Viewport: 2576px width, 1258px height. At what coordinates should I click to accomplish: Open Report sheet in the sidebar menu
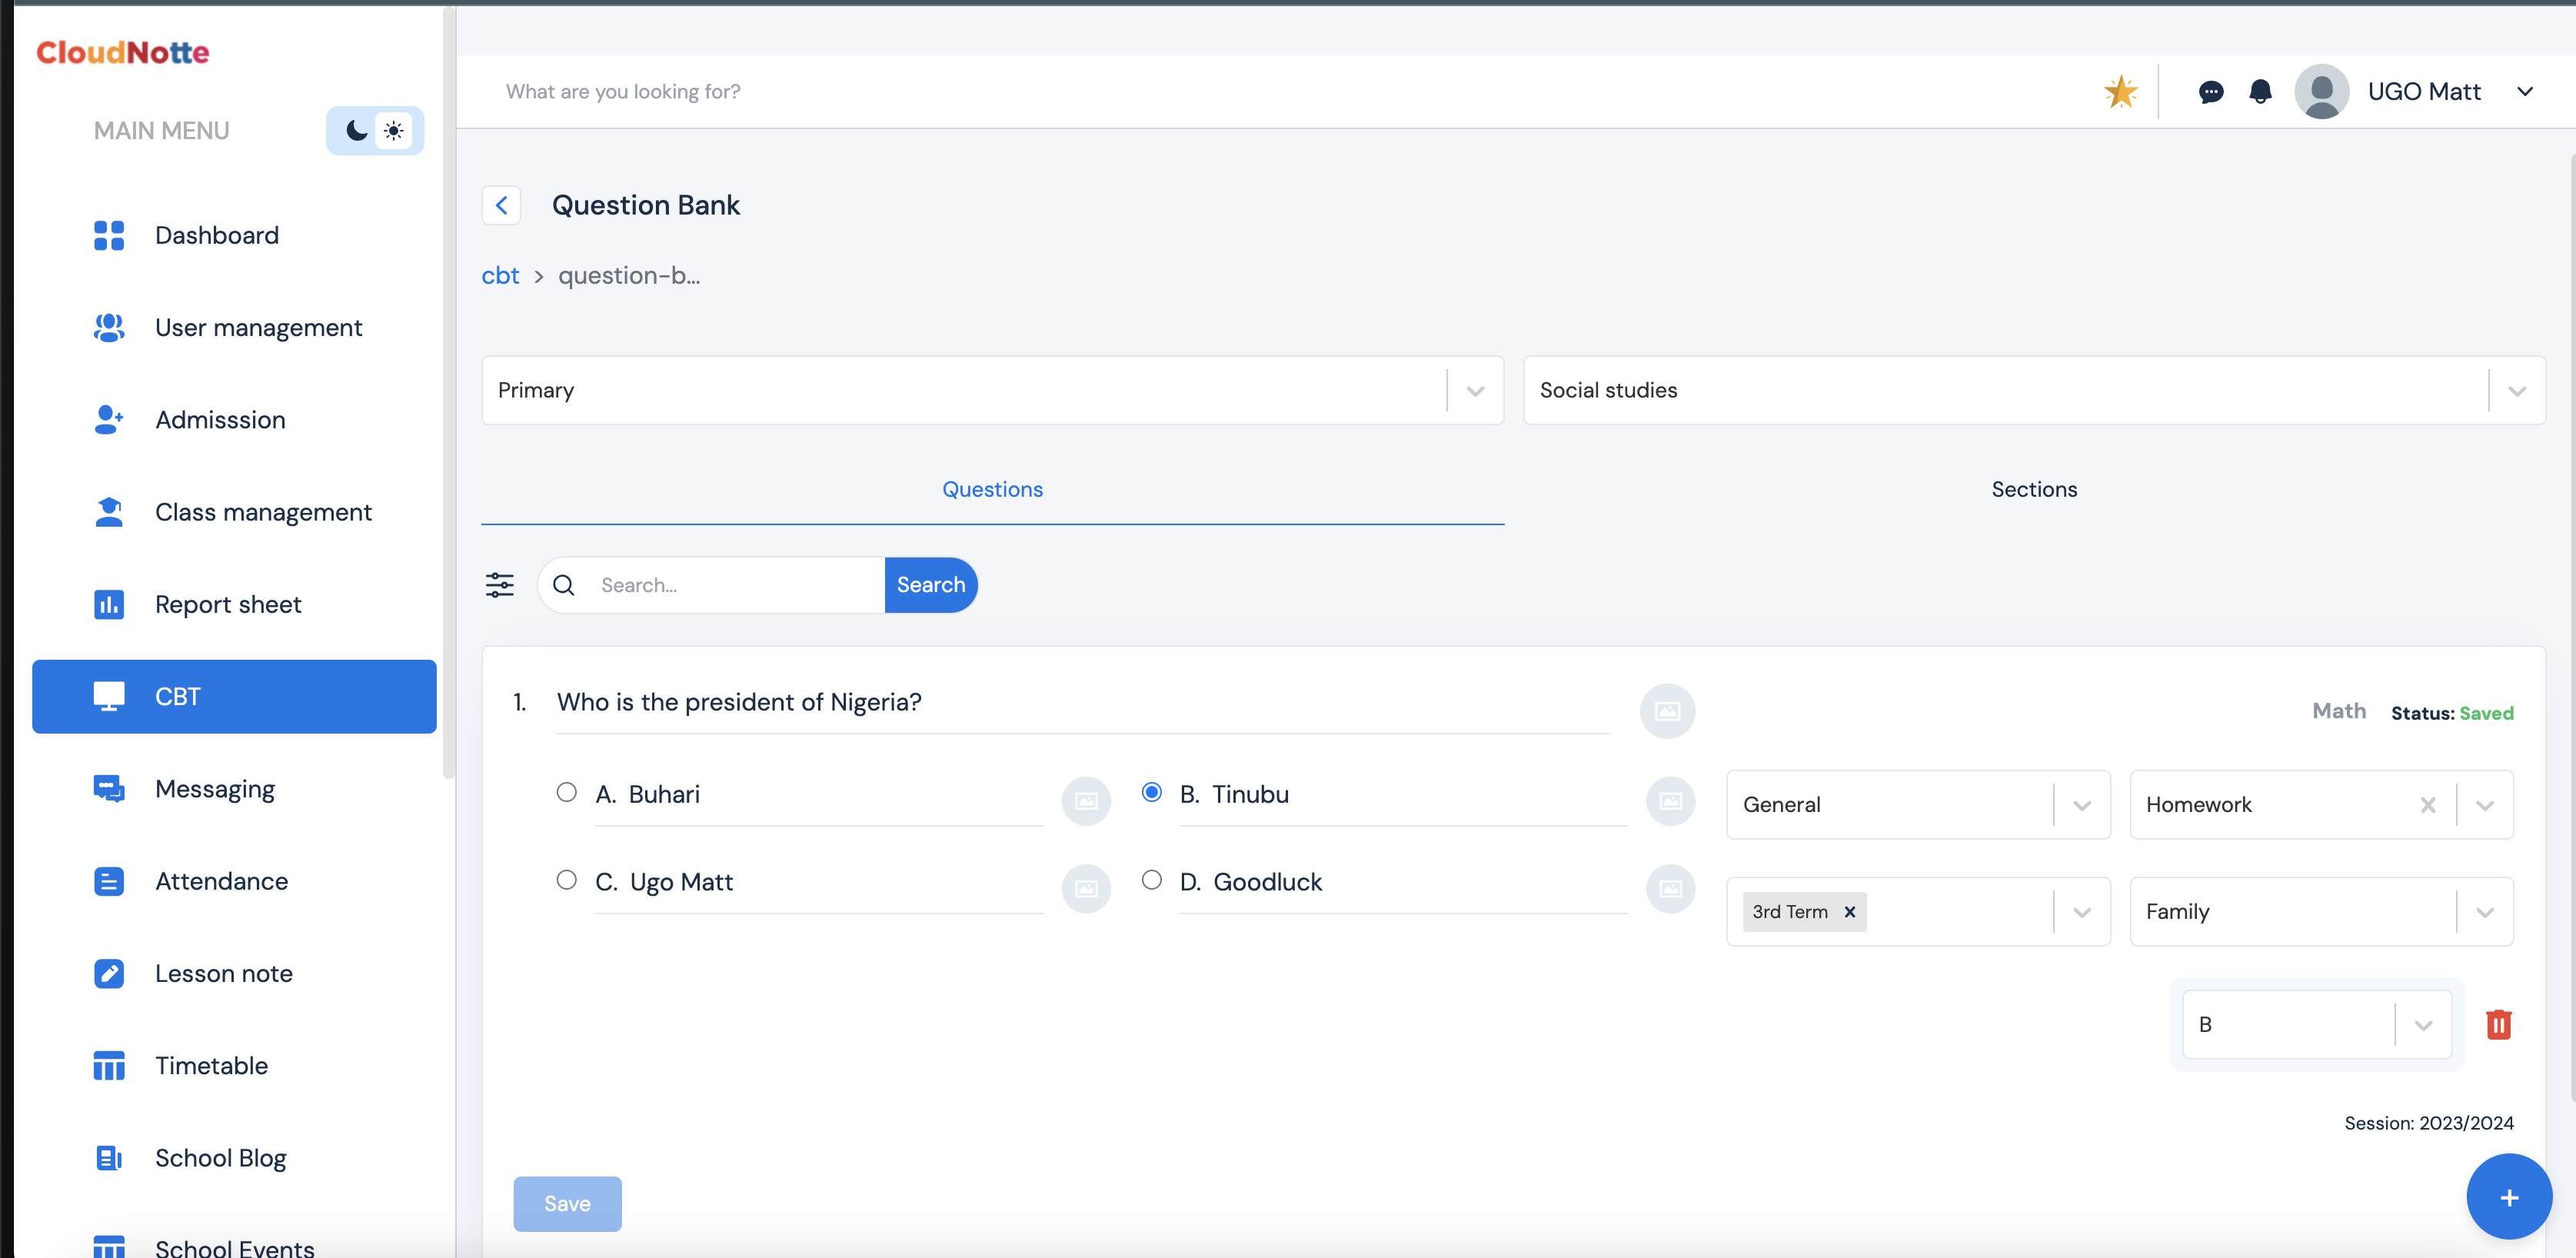(228, 604)
